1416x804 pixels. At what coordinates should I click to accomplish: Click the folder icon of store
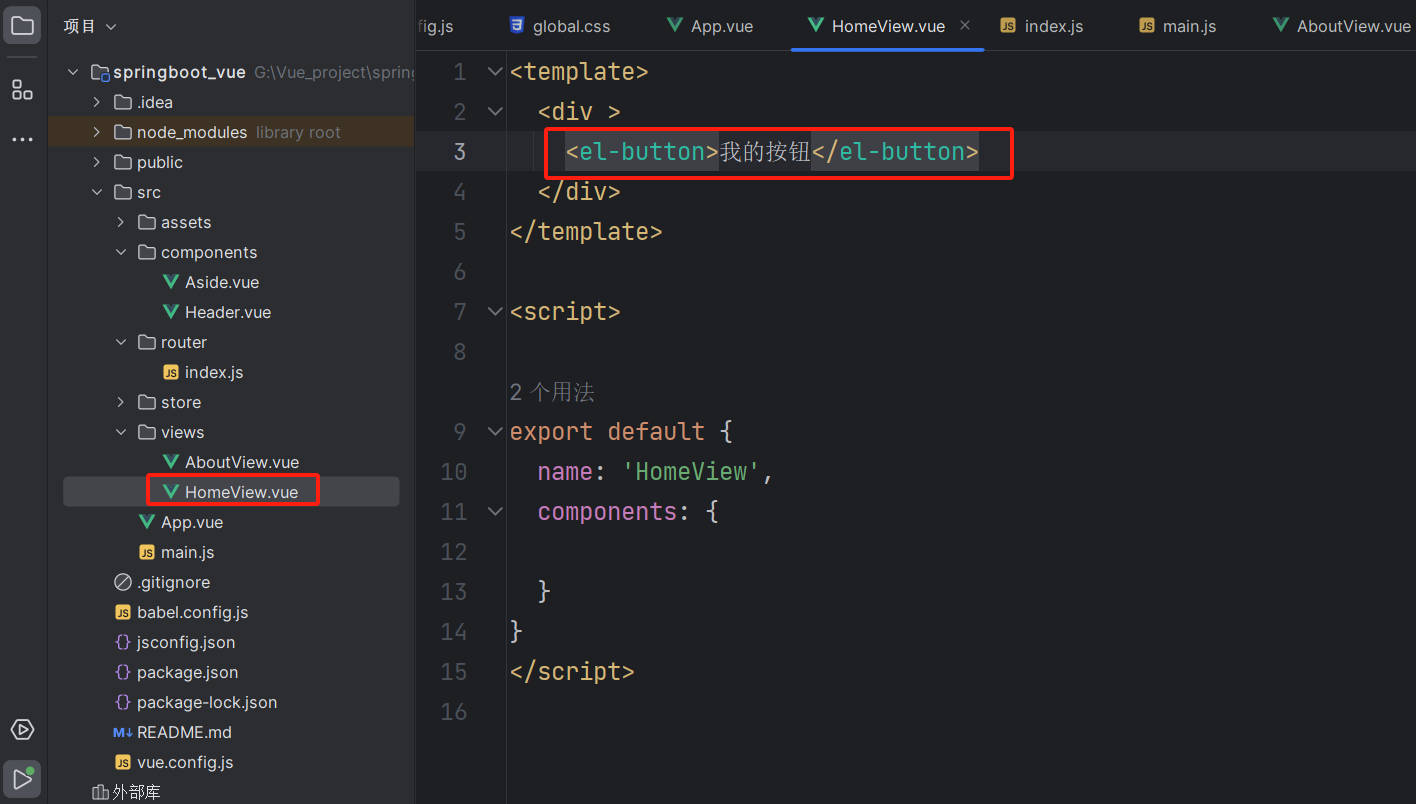pyautogui.click(x=147, y=402)
